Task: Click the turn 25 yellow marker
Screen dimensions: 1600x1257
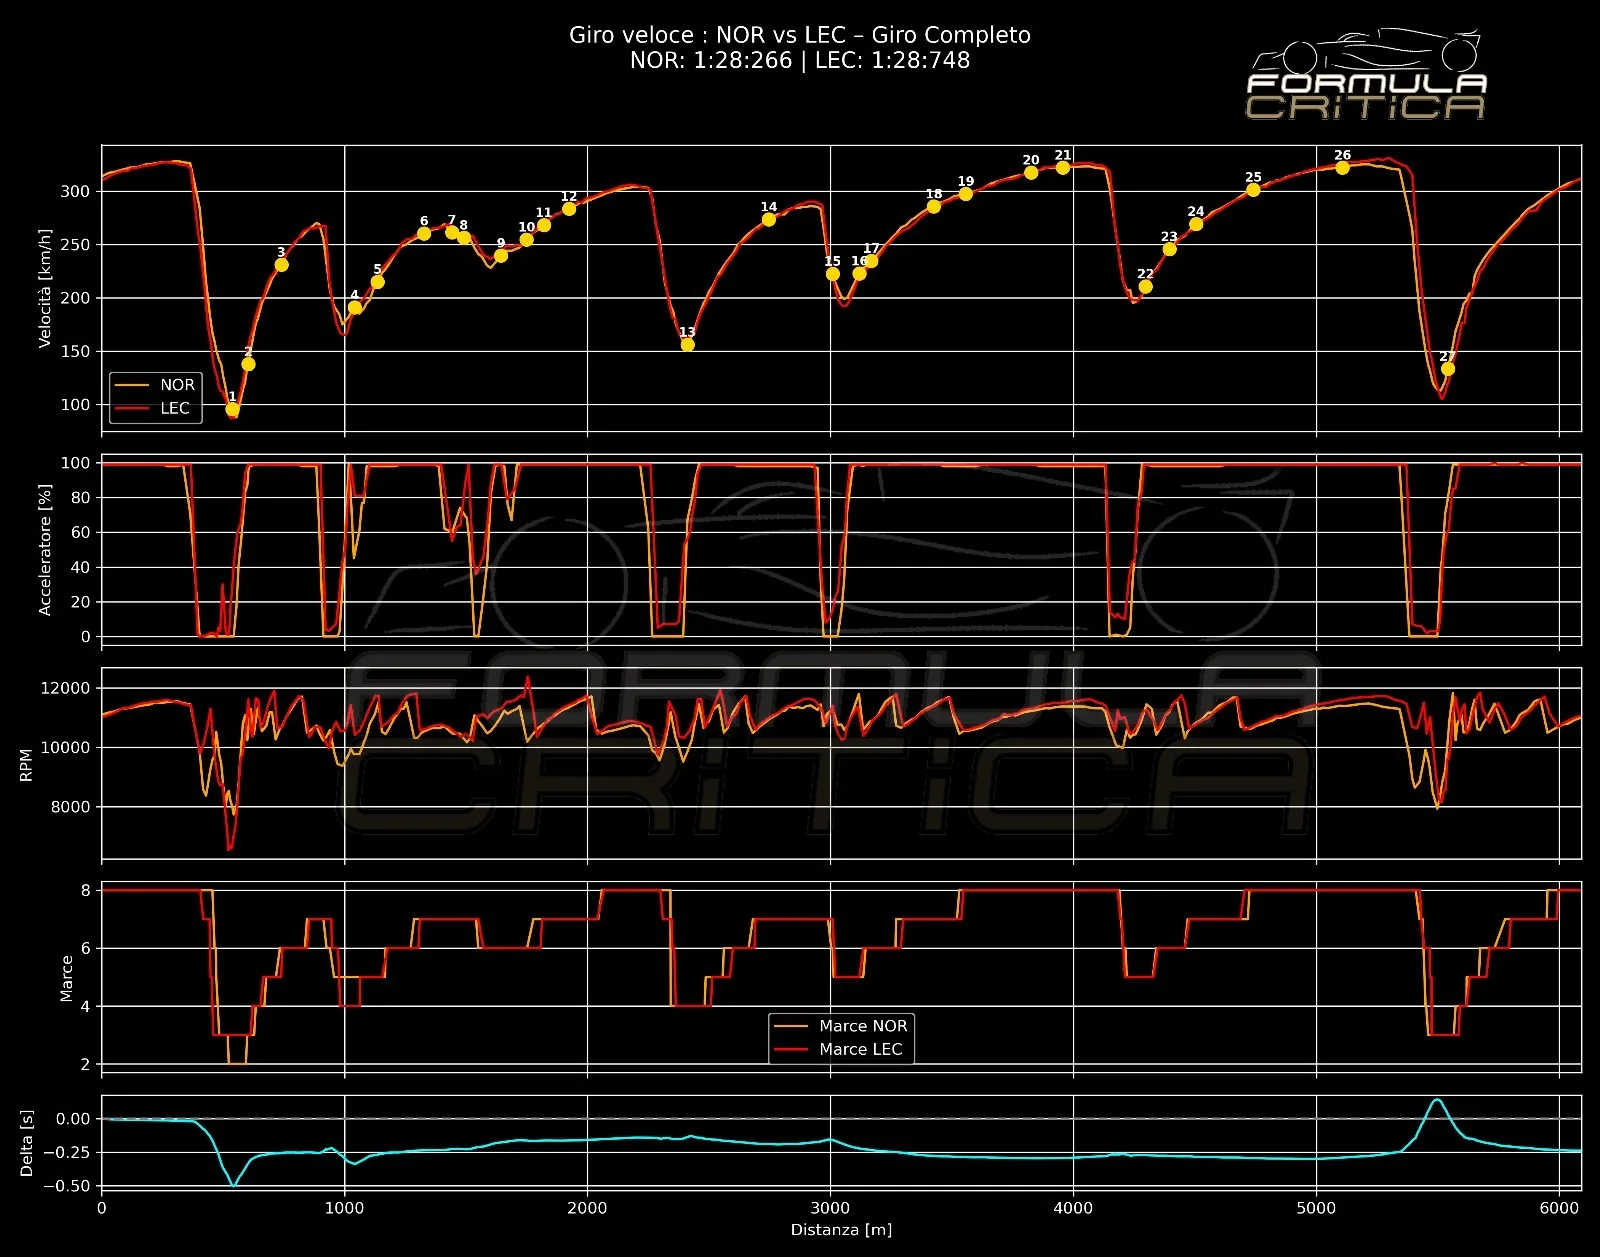Action: [1253, 190]
